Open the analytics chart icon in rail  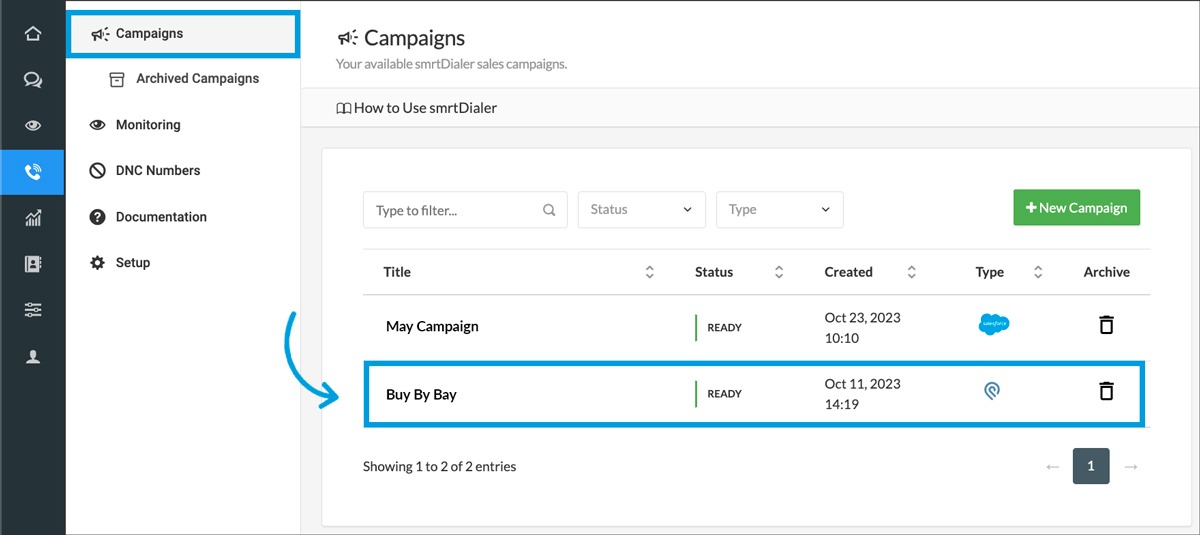(33, 218)
